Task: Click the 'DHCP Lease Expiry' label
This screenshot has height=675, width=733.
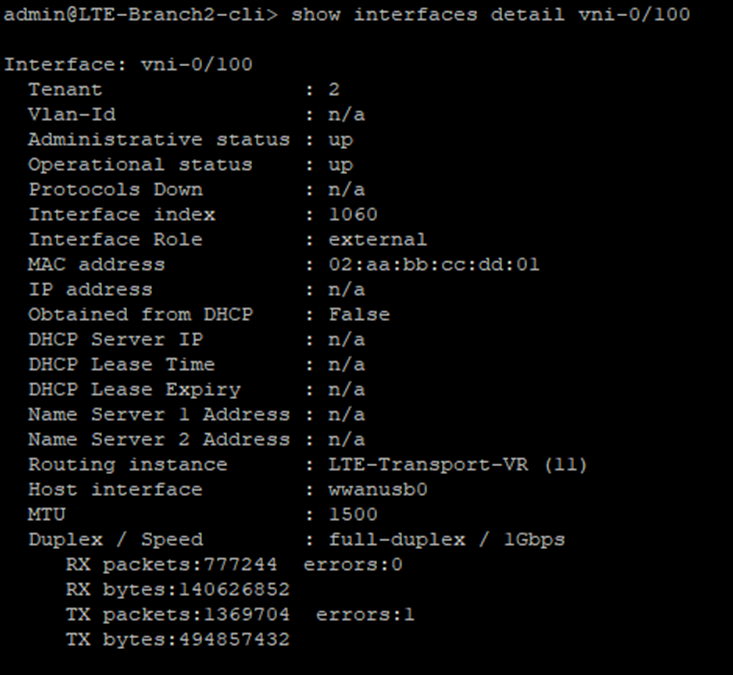Action: coord(135,390)
